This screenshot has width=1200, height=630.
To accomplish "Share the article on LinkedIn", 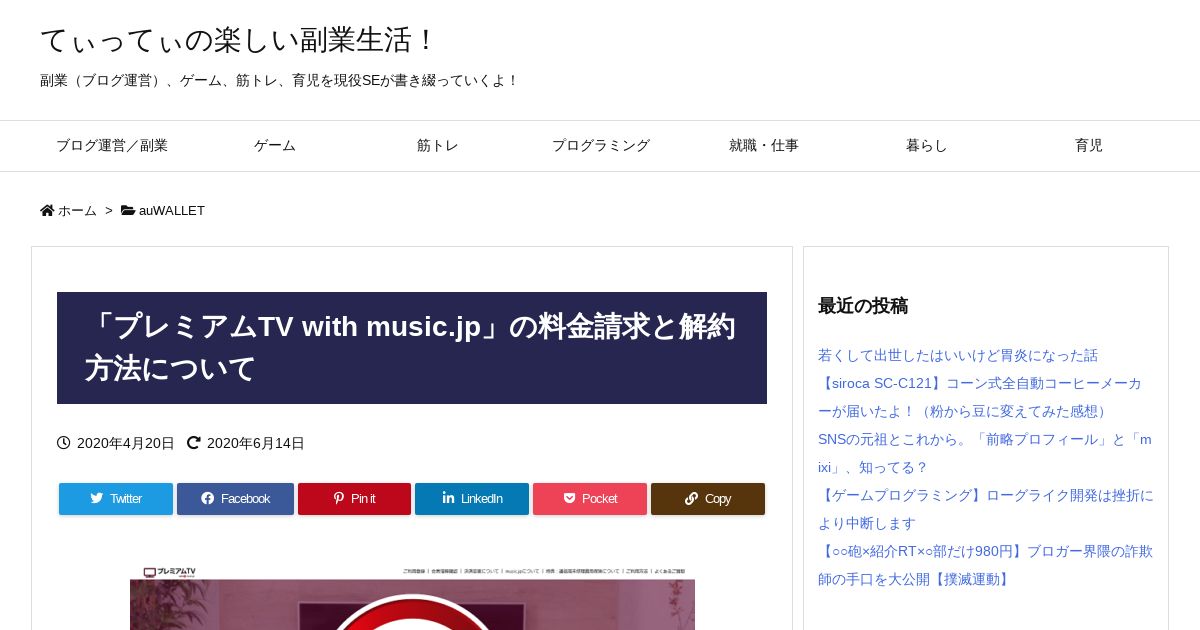I will [472, 499].
